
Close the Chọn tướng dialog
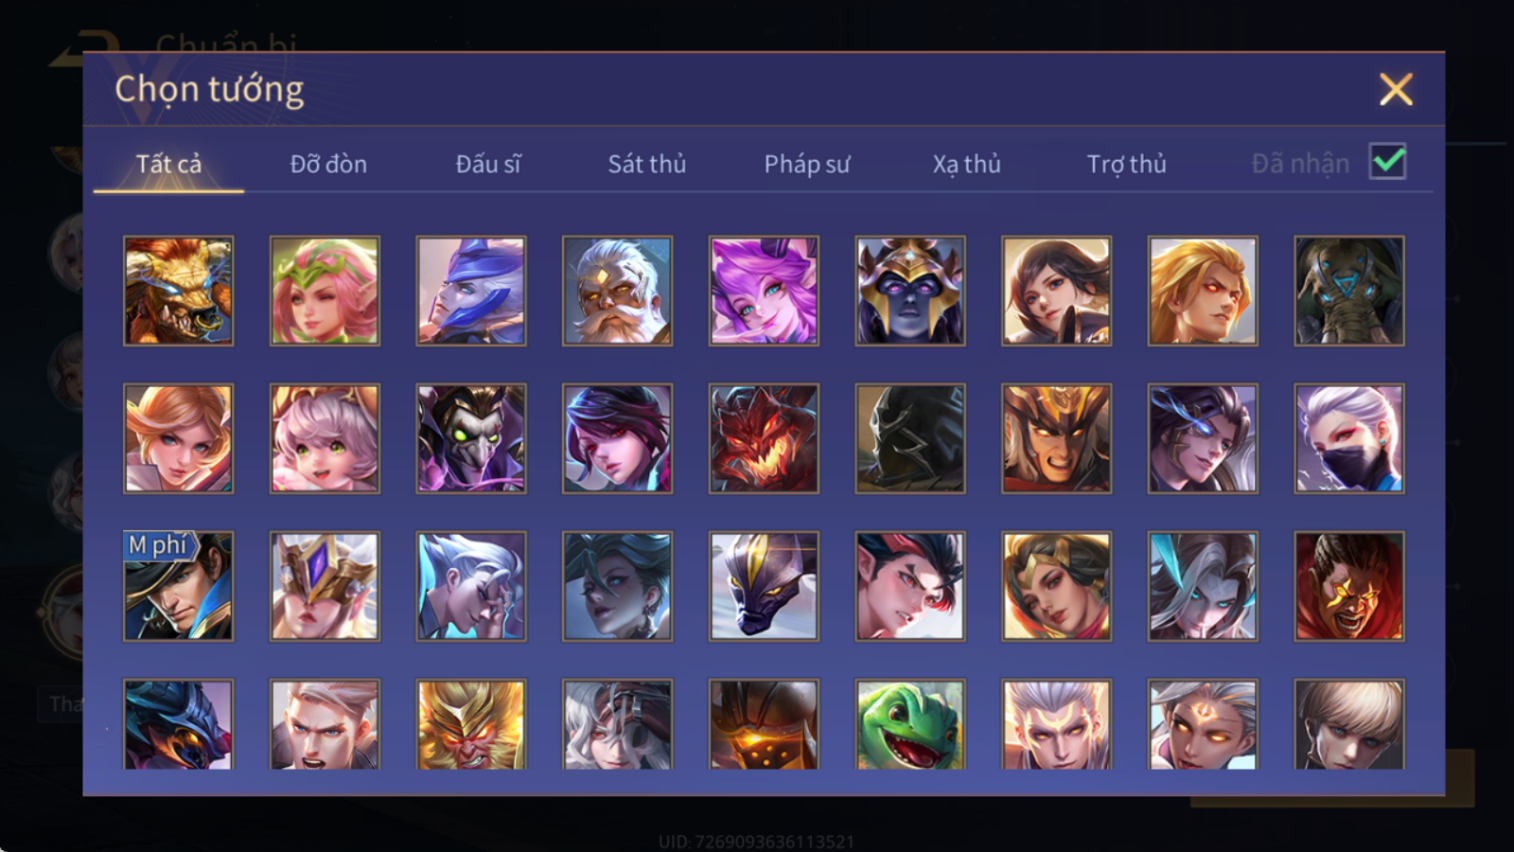coord(1396,89)
